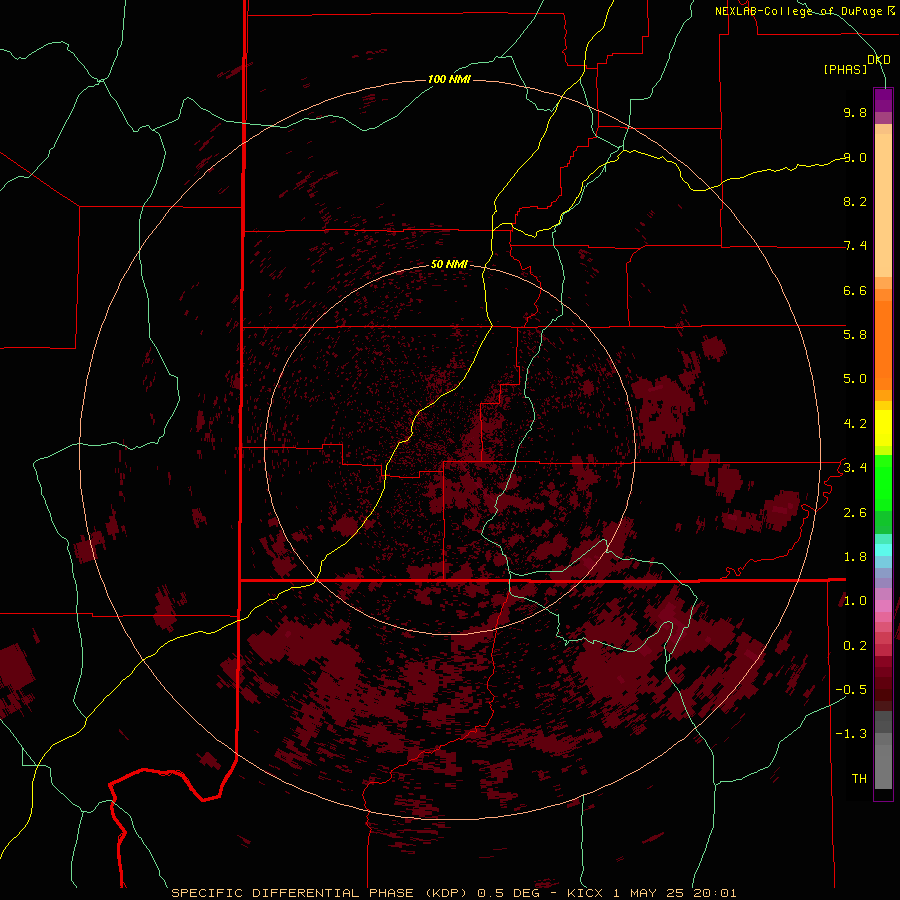This screenshot has height=900, width=900.
Task: Click the 50 NMI range ring label
Action: 449,265
